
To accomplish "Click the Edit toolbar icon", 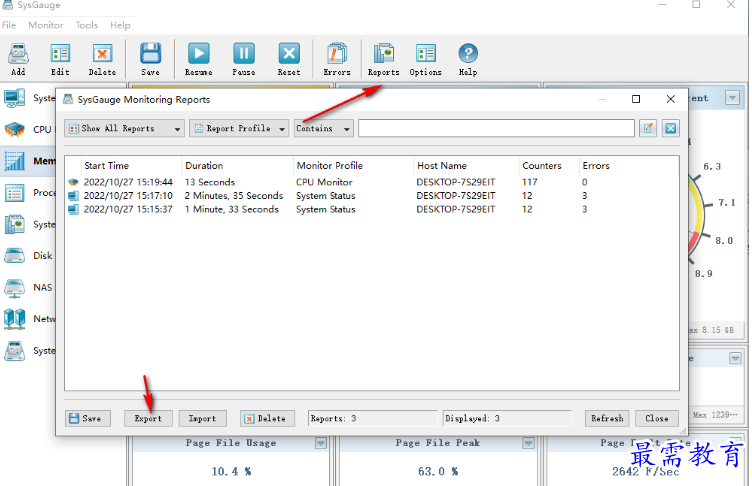I will tap(60, 54).
